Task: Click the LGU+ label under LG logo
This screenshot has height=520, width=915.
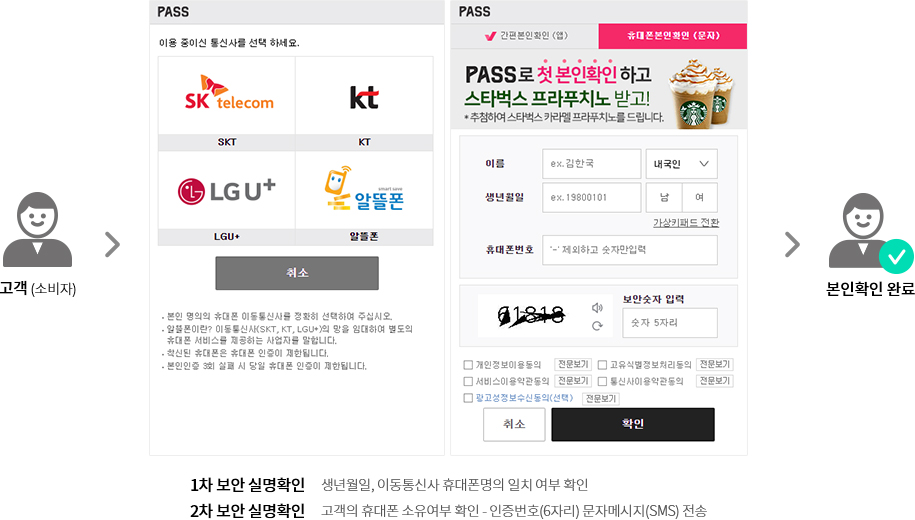Action: (x=226, y=236)
